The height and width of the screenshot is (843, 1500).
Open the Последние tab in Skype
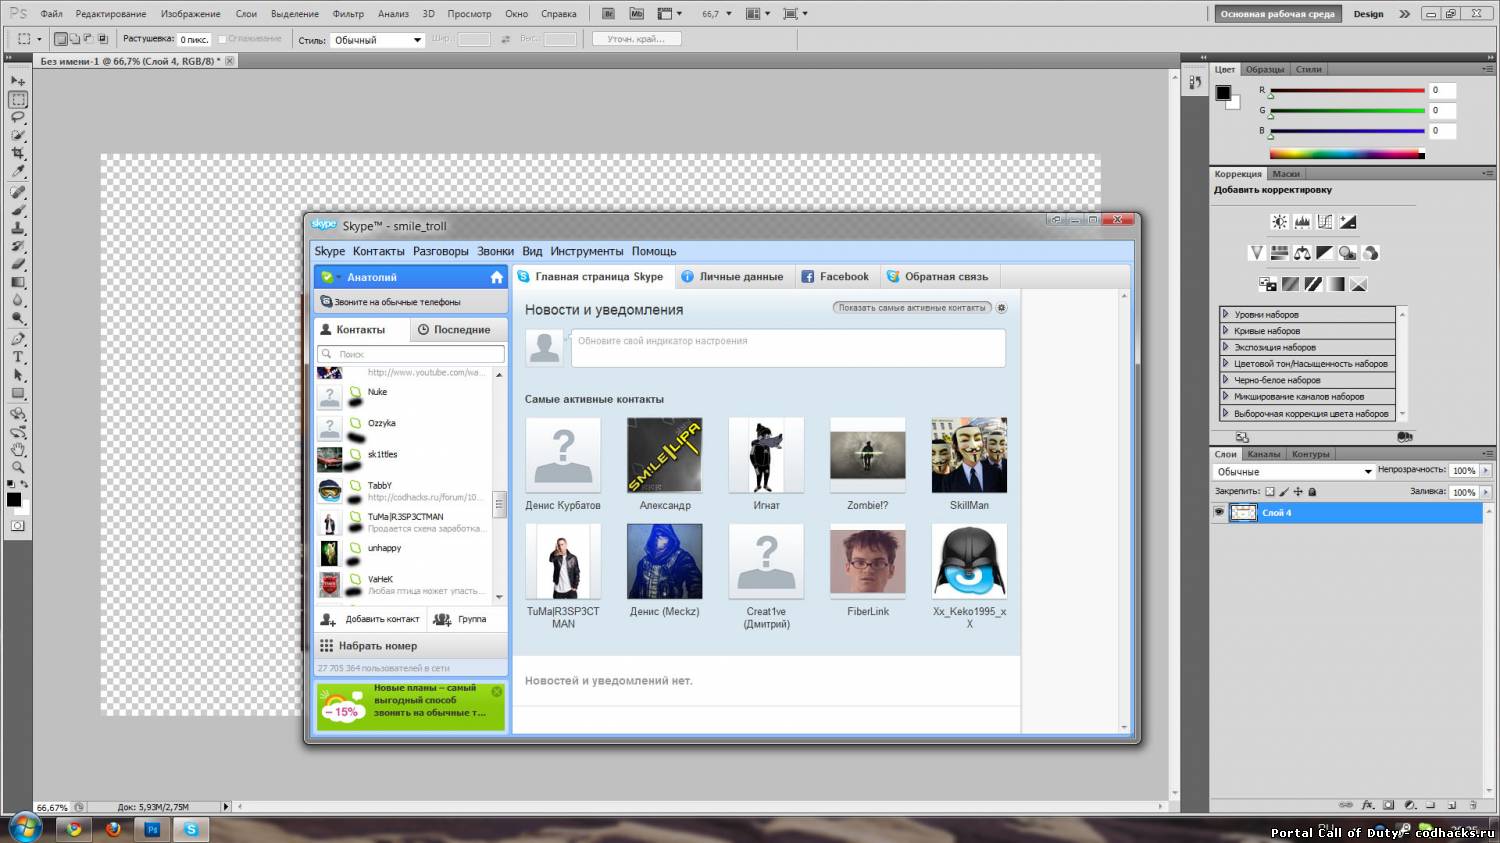tap(461, 329)
